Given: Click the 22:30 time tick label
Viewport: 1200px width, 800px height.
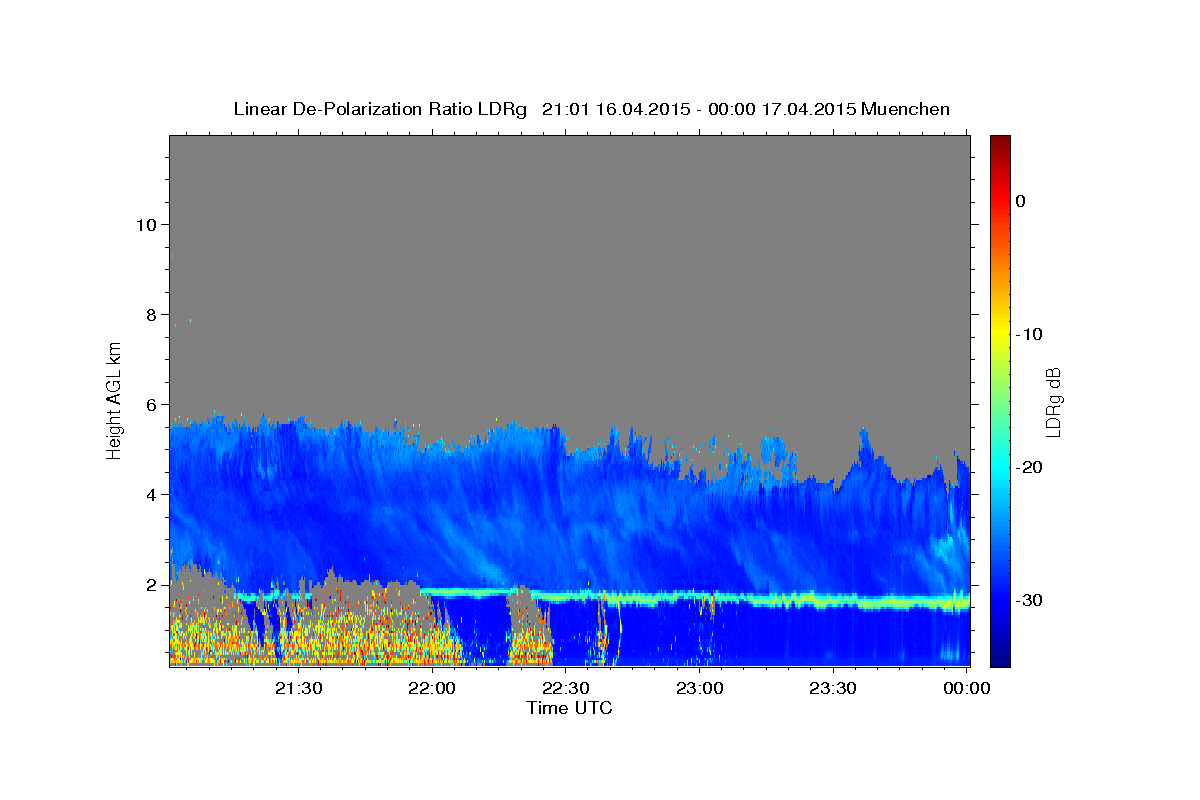Looking at the screenshot, I should point(566,688).
